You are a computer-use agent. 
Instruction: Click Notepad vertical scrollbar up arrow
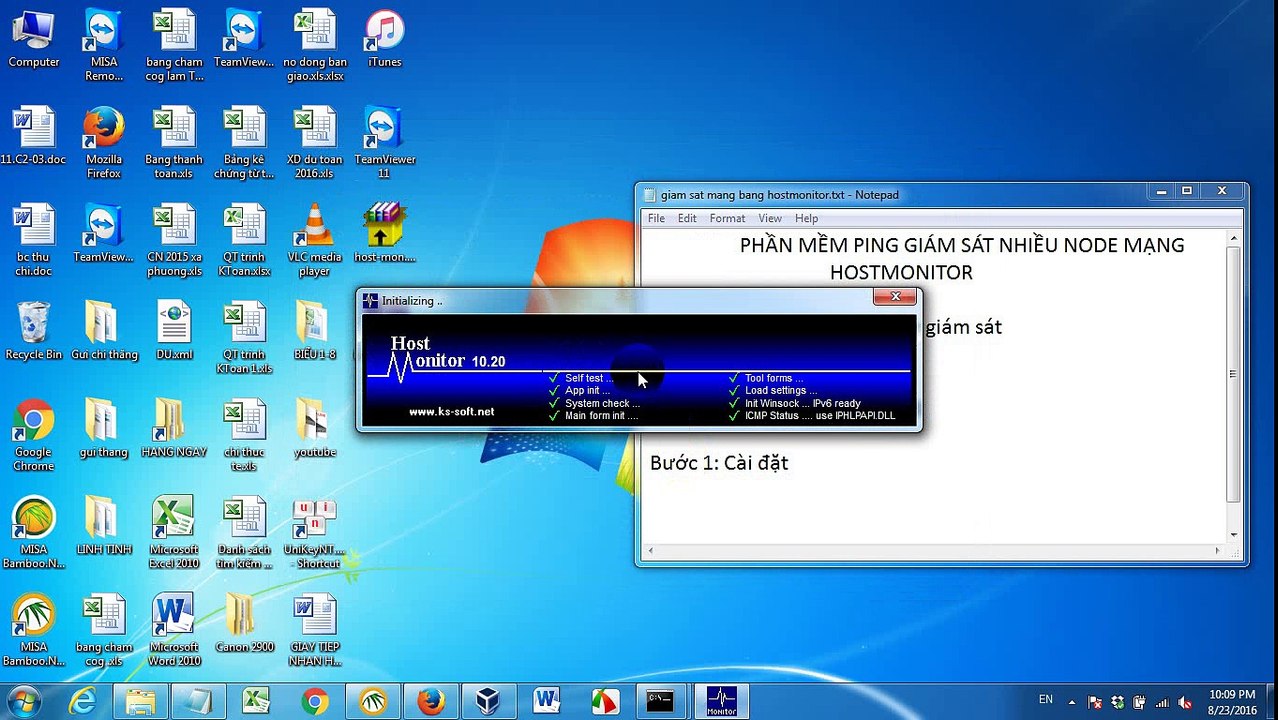pos(1233,238)
